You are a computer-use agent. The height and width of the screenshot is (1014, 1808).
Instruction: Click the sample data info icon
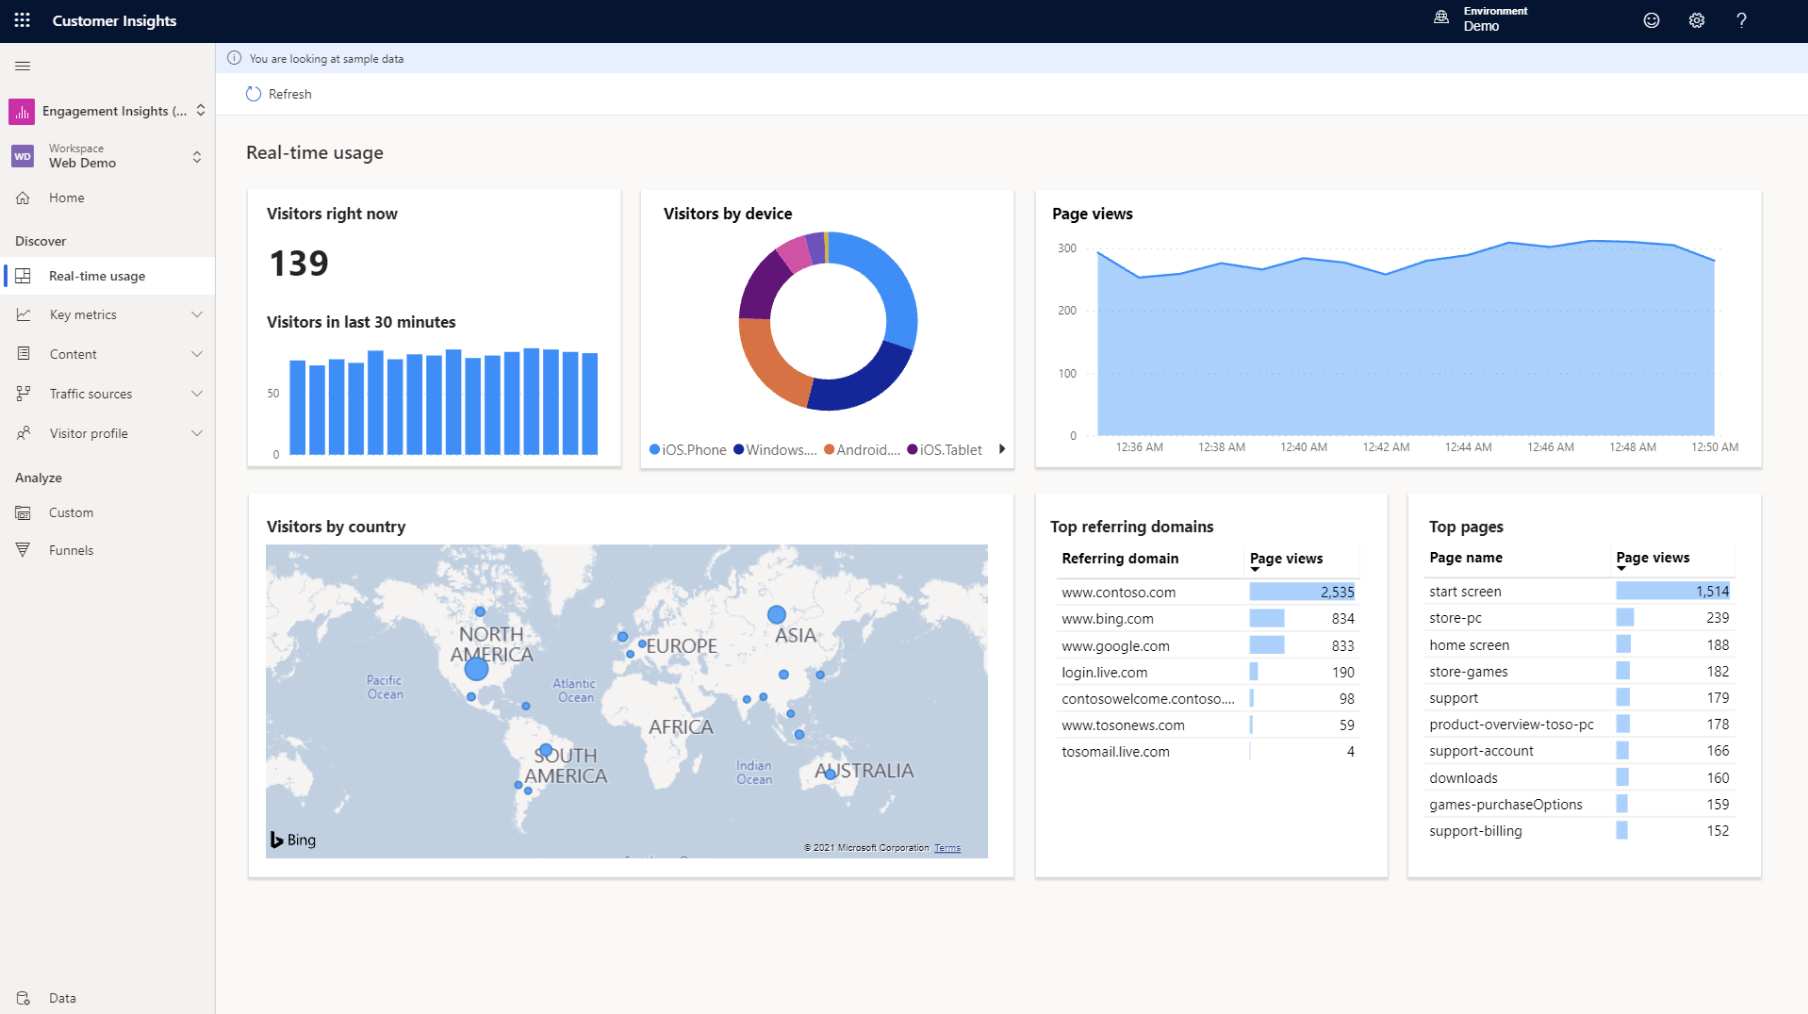coord(234,58)
